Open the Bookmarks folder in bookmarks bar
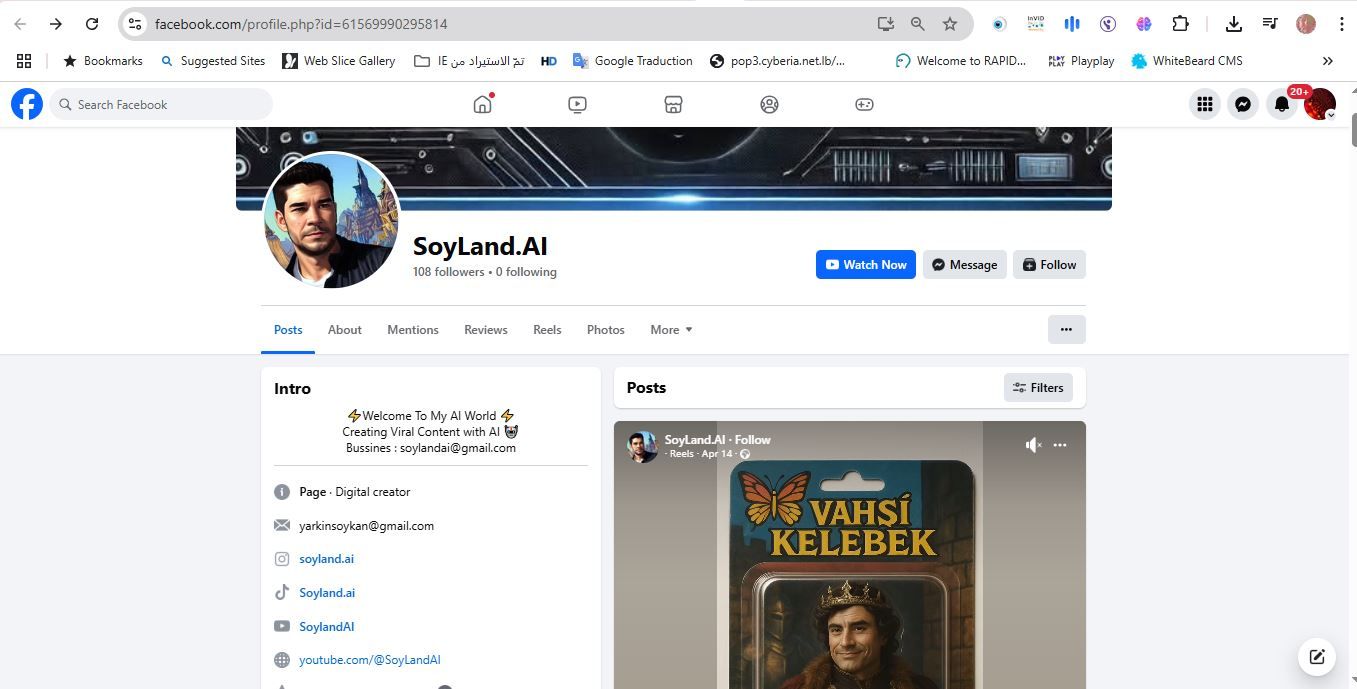Screen dimensions: 1357x689 102,61
